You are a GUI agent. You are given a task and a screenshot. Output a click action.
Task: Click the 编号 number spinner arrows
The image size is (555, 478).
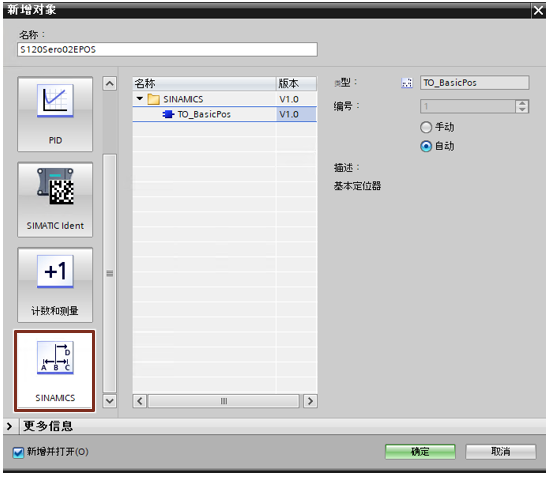[x=522, y=106]
